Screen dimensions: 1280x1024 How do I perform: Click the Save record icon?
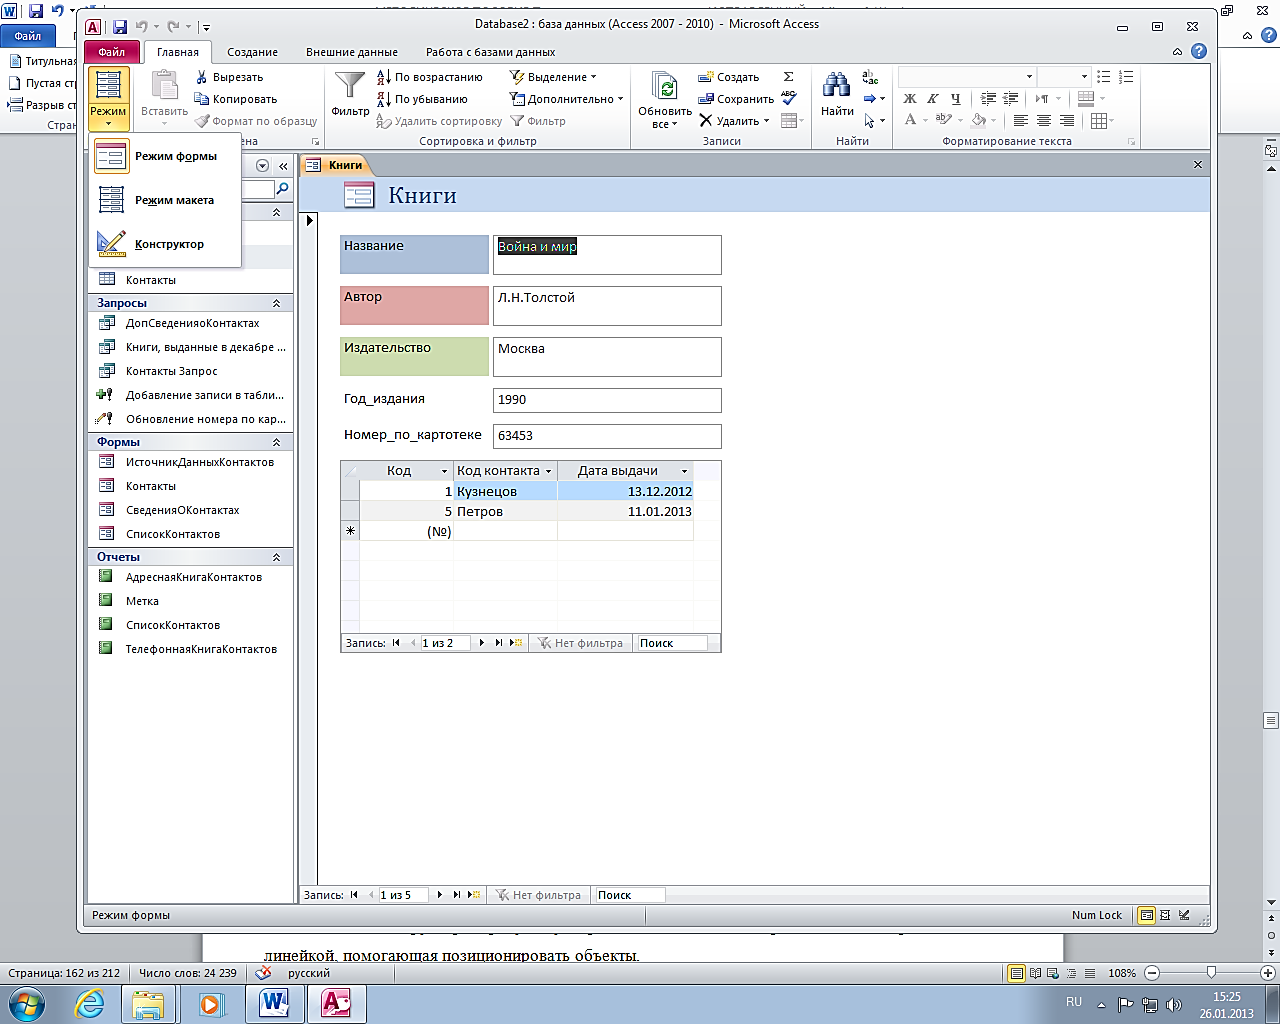point(706,99)
